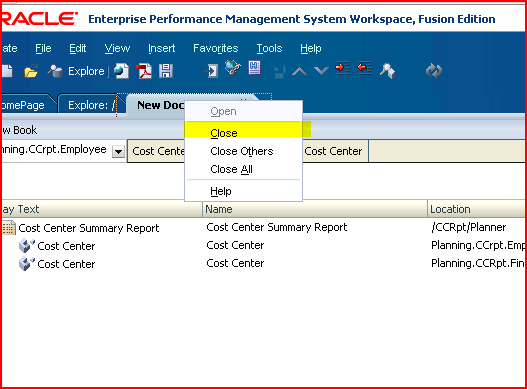Viewport: 527px width, 389px height.
Task: Click the Explore toolbar button
Action: 76,71
